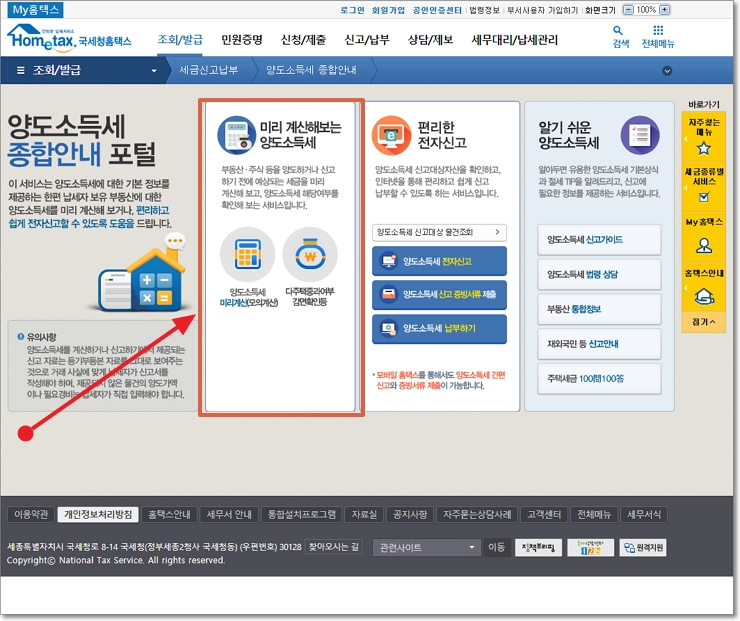
Task: Expand the breadcrumb bar down arrow
Action: click(667, 71)
